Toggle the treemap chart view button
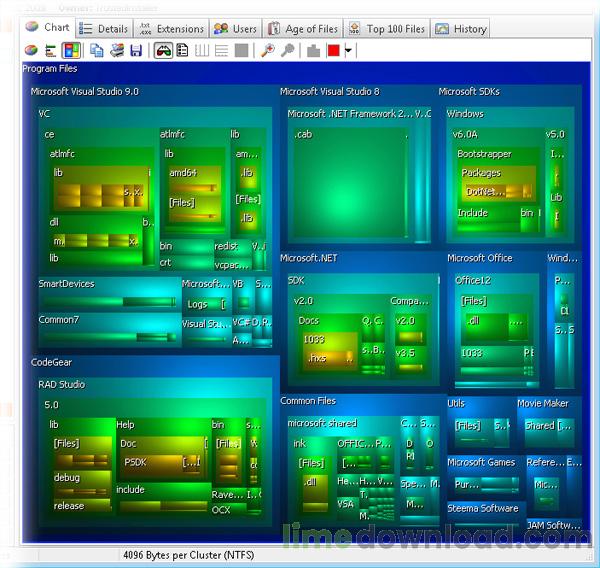600x568 pixels. tap(71, 50)
